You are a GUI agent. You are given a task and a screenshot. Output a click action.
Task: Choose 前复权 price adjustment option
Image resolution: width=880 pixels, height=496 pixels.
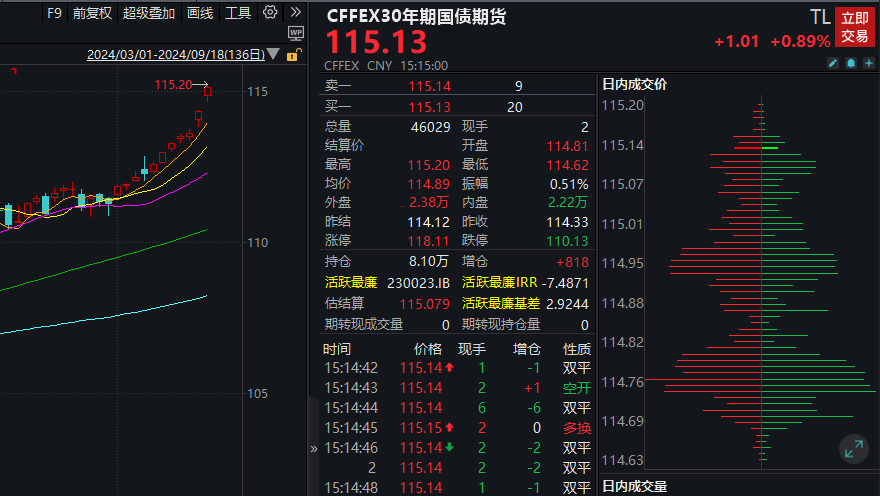click(x=92, y=13)
